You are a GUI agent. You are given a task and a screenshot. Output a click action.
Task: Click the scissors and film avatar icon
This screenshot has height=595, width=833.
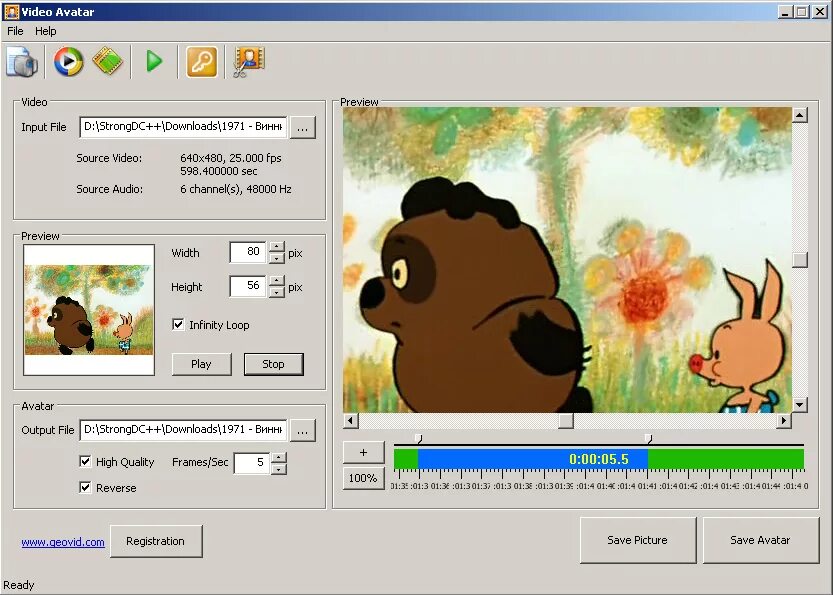(x=249, y=62)
